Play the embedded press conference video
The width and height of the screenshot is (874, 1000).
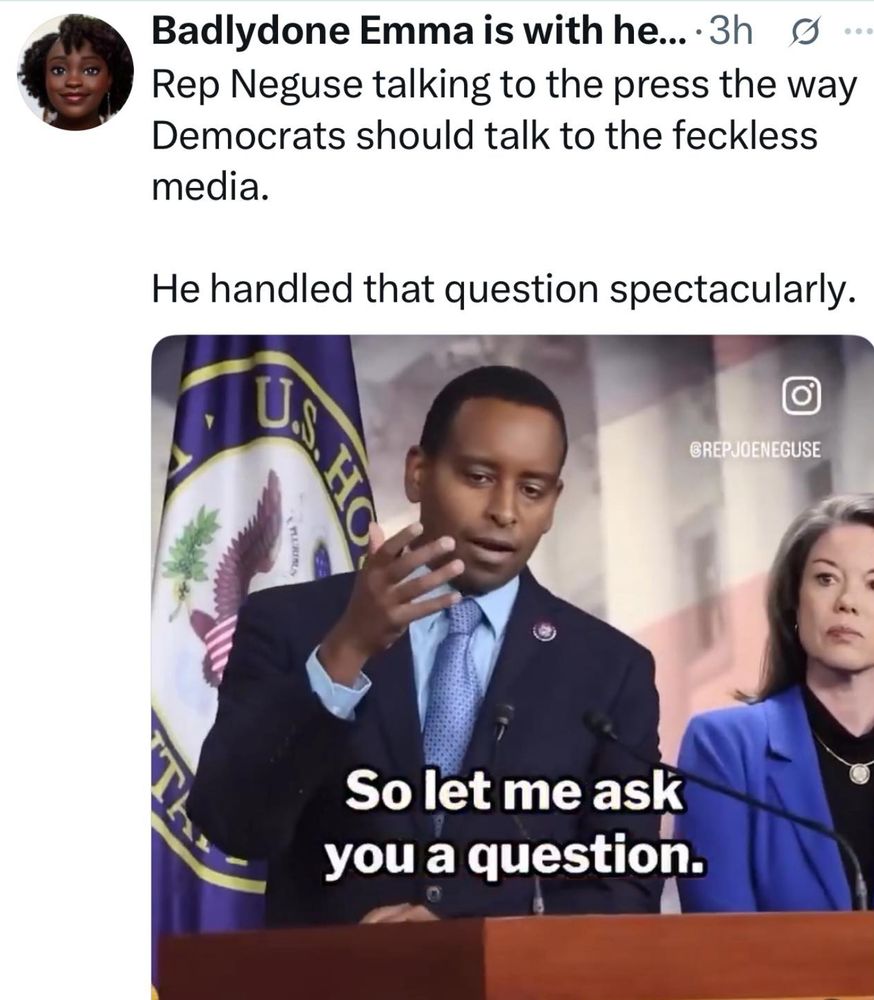(x=512, y=667)
